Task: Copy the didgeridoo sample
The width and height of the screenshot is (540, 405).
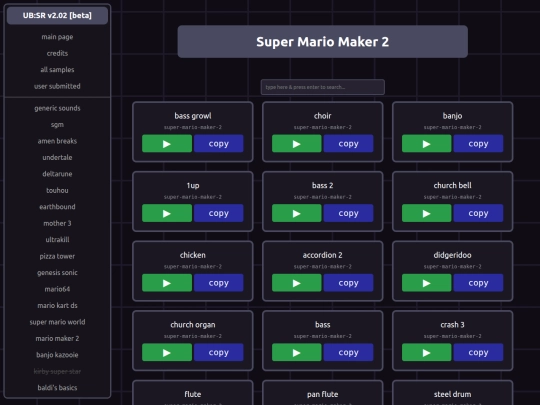Action: tap(478, 283)
